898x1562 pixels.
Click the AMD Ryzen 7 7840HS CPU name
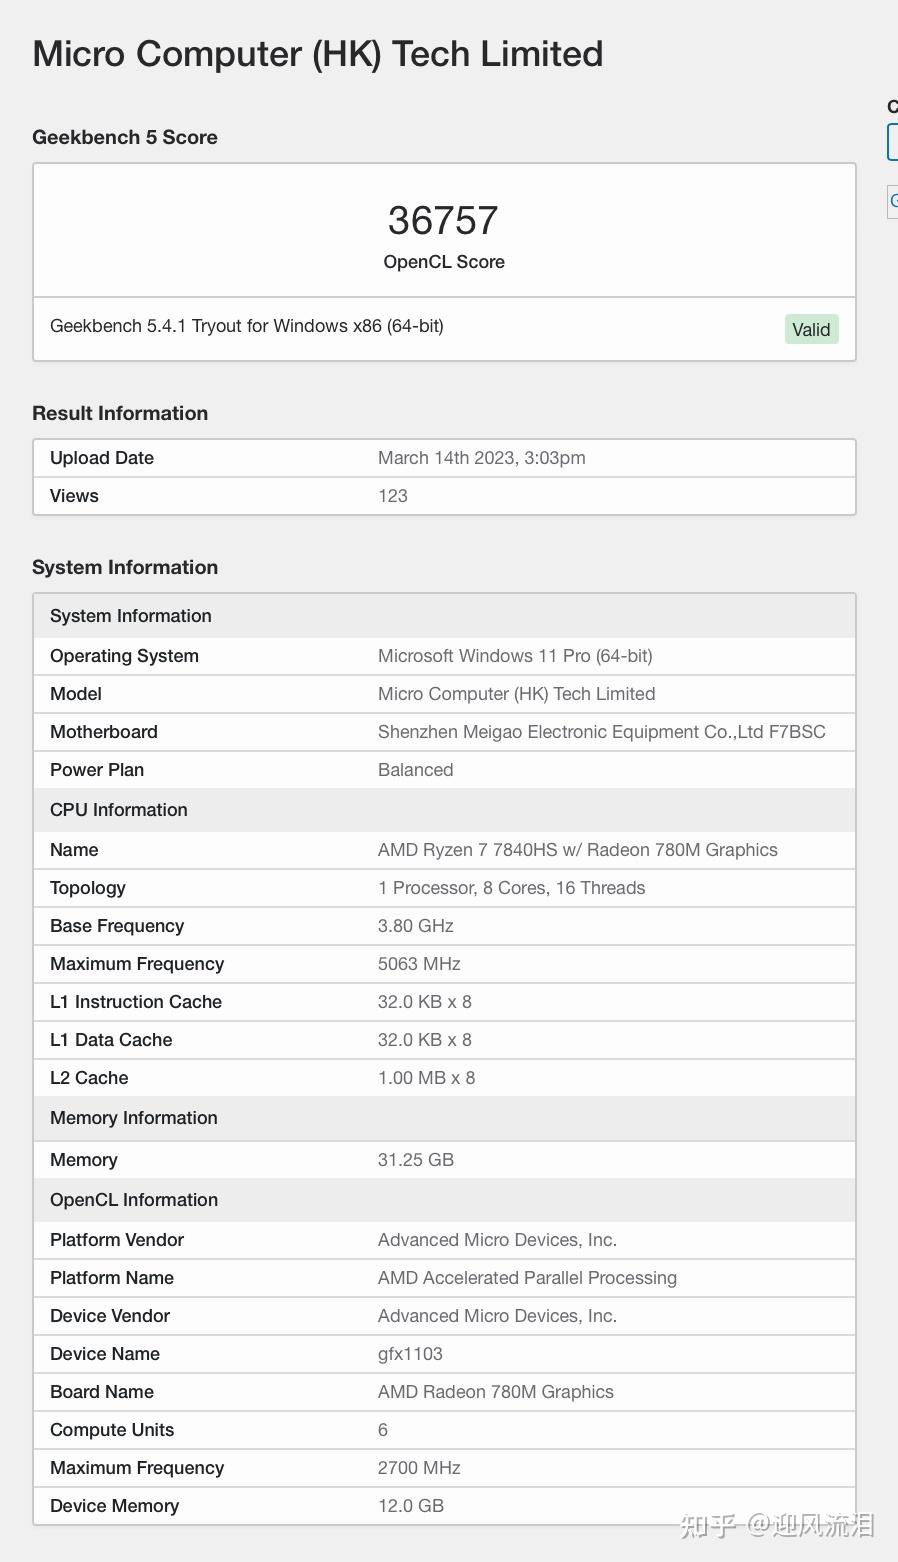coord(577,850)
